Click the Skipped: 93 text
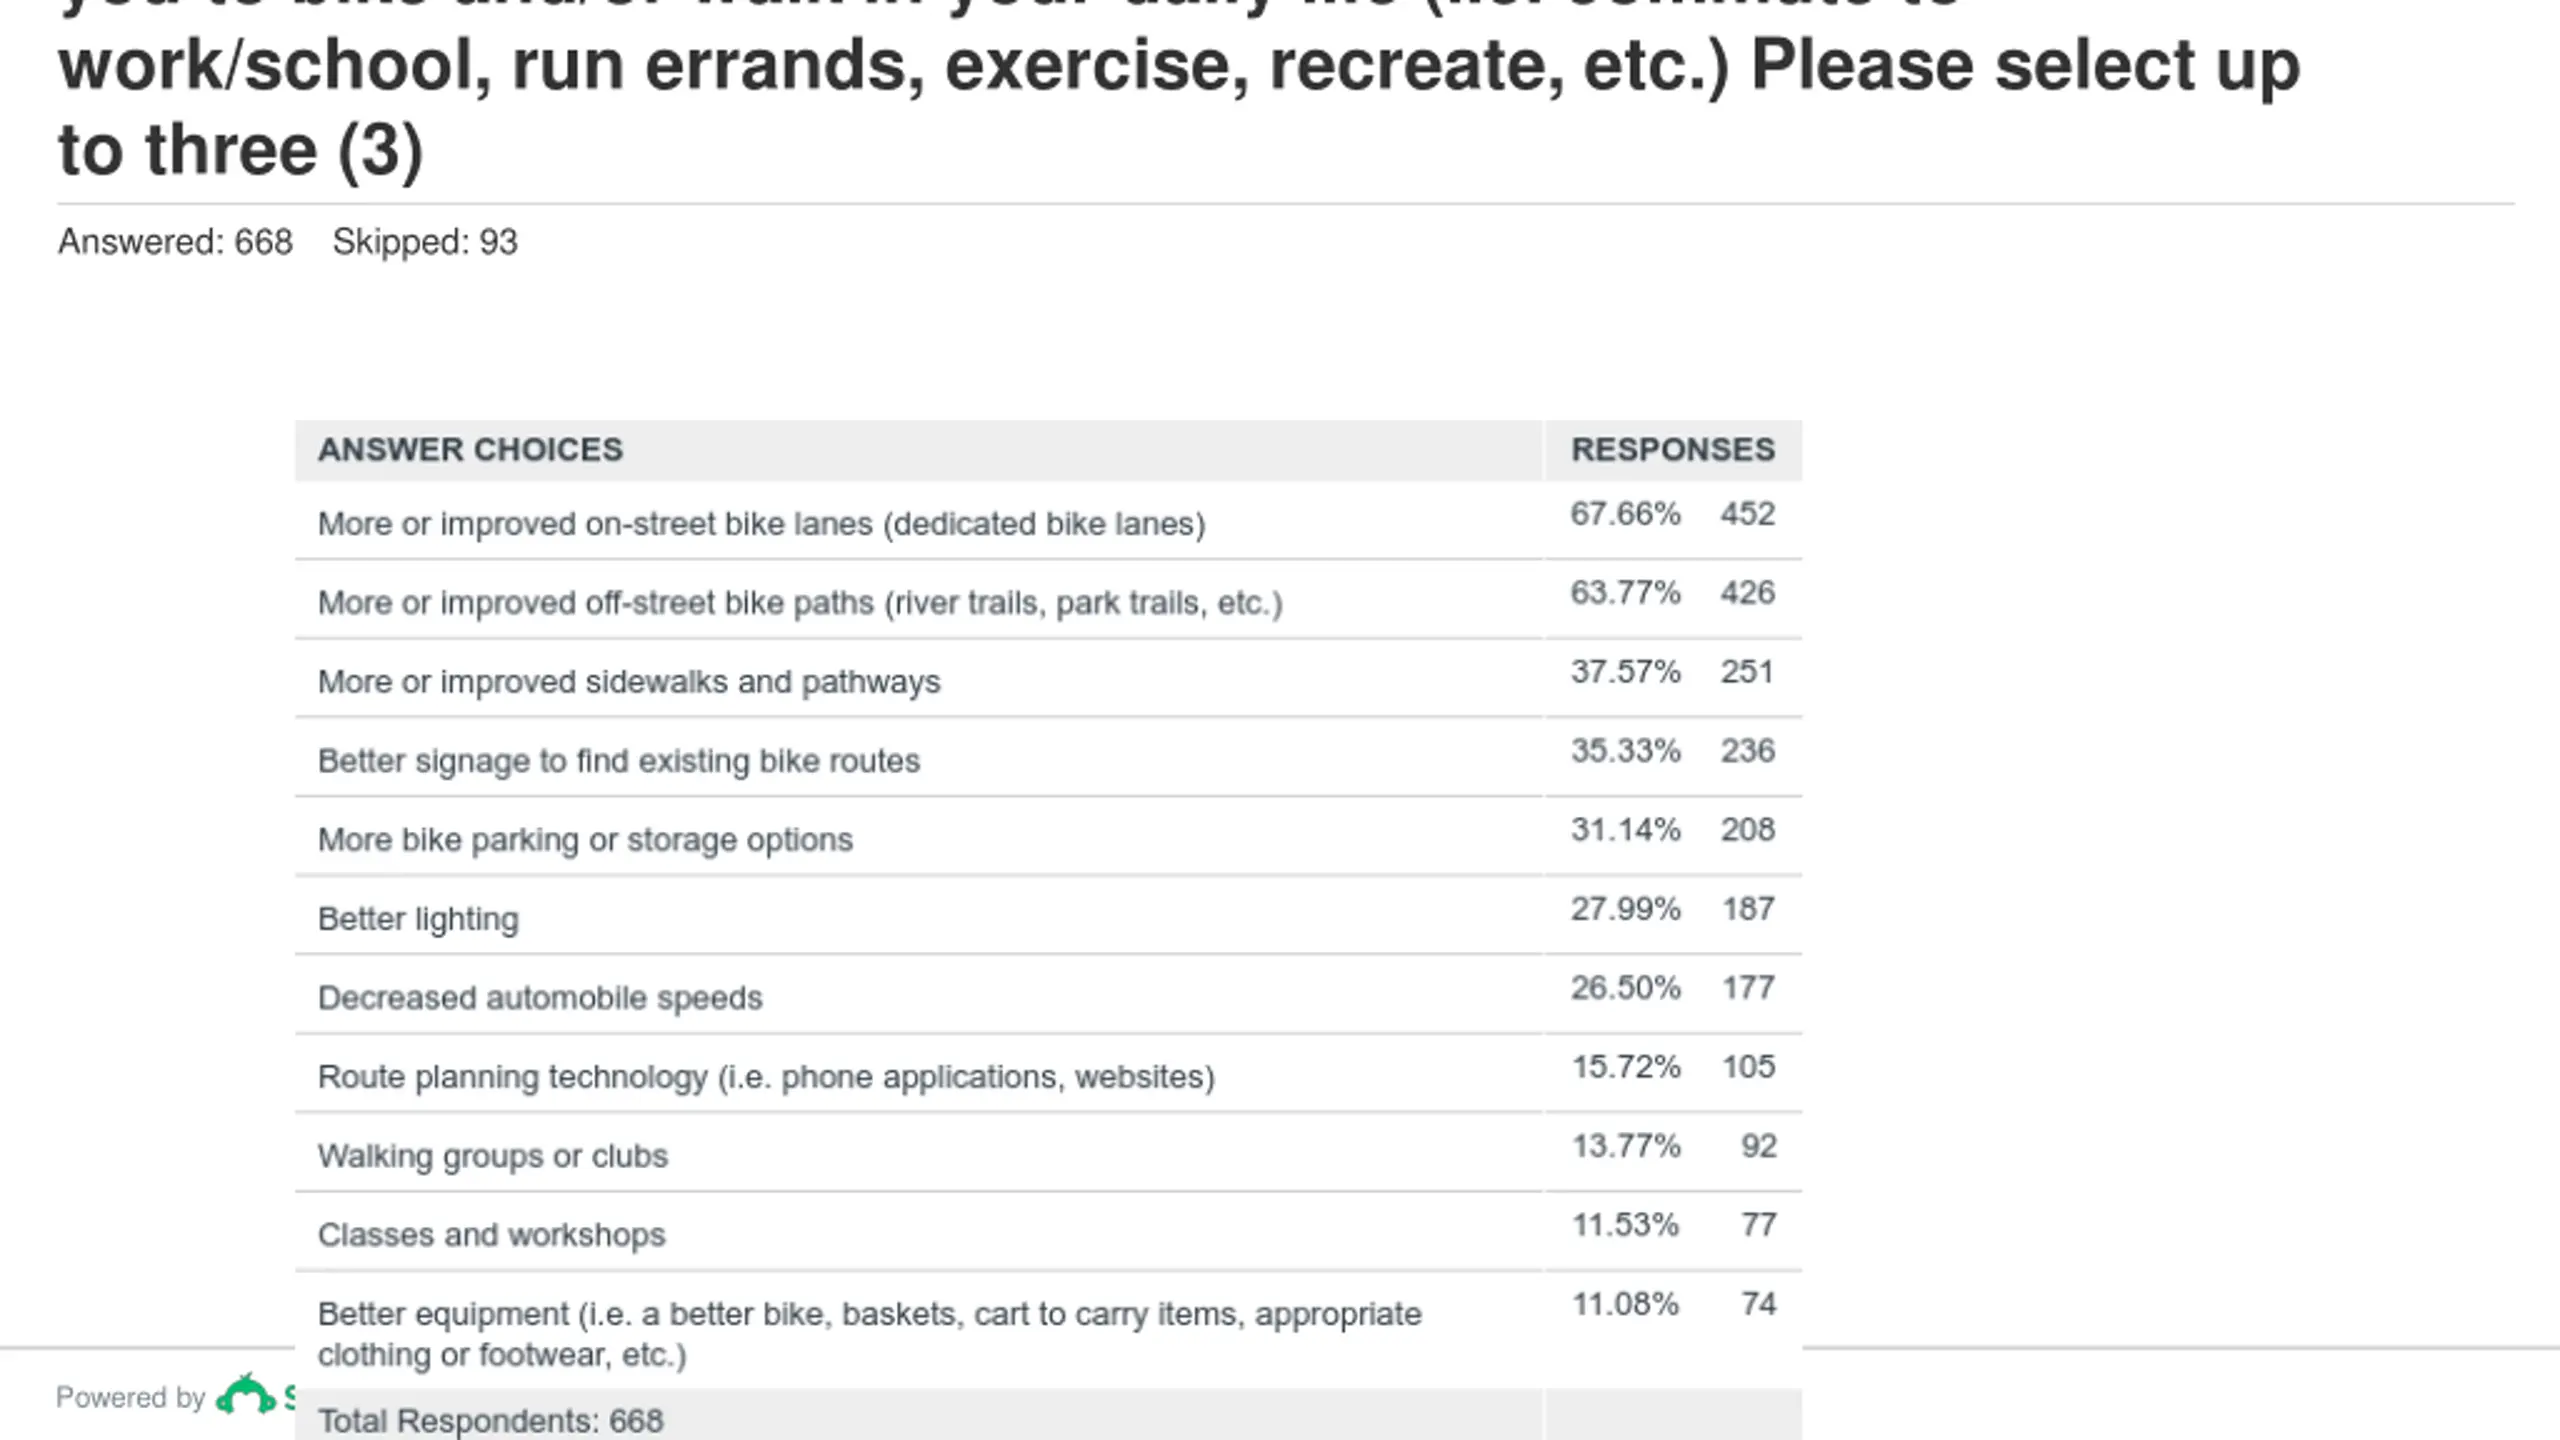 pos(425,242)
